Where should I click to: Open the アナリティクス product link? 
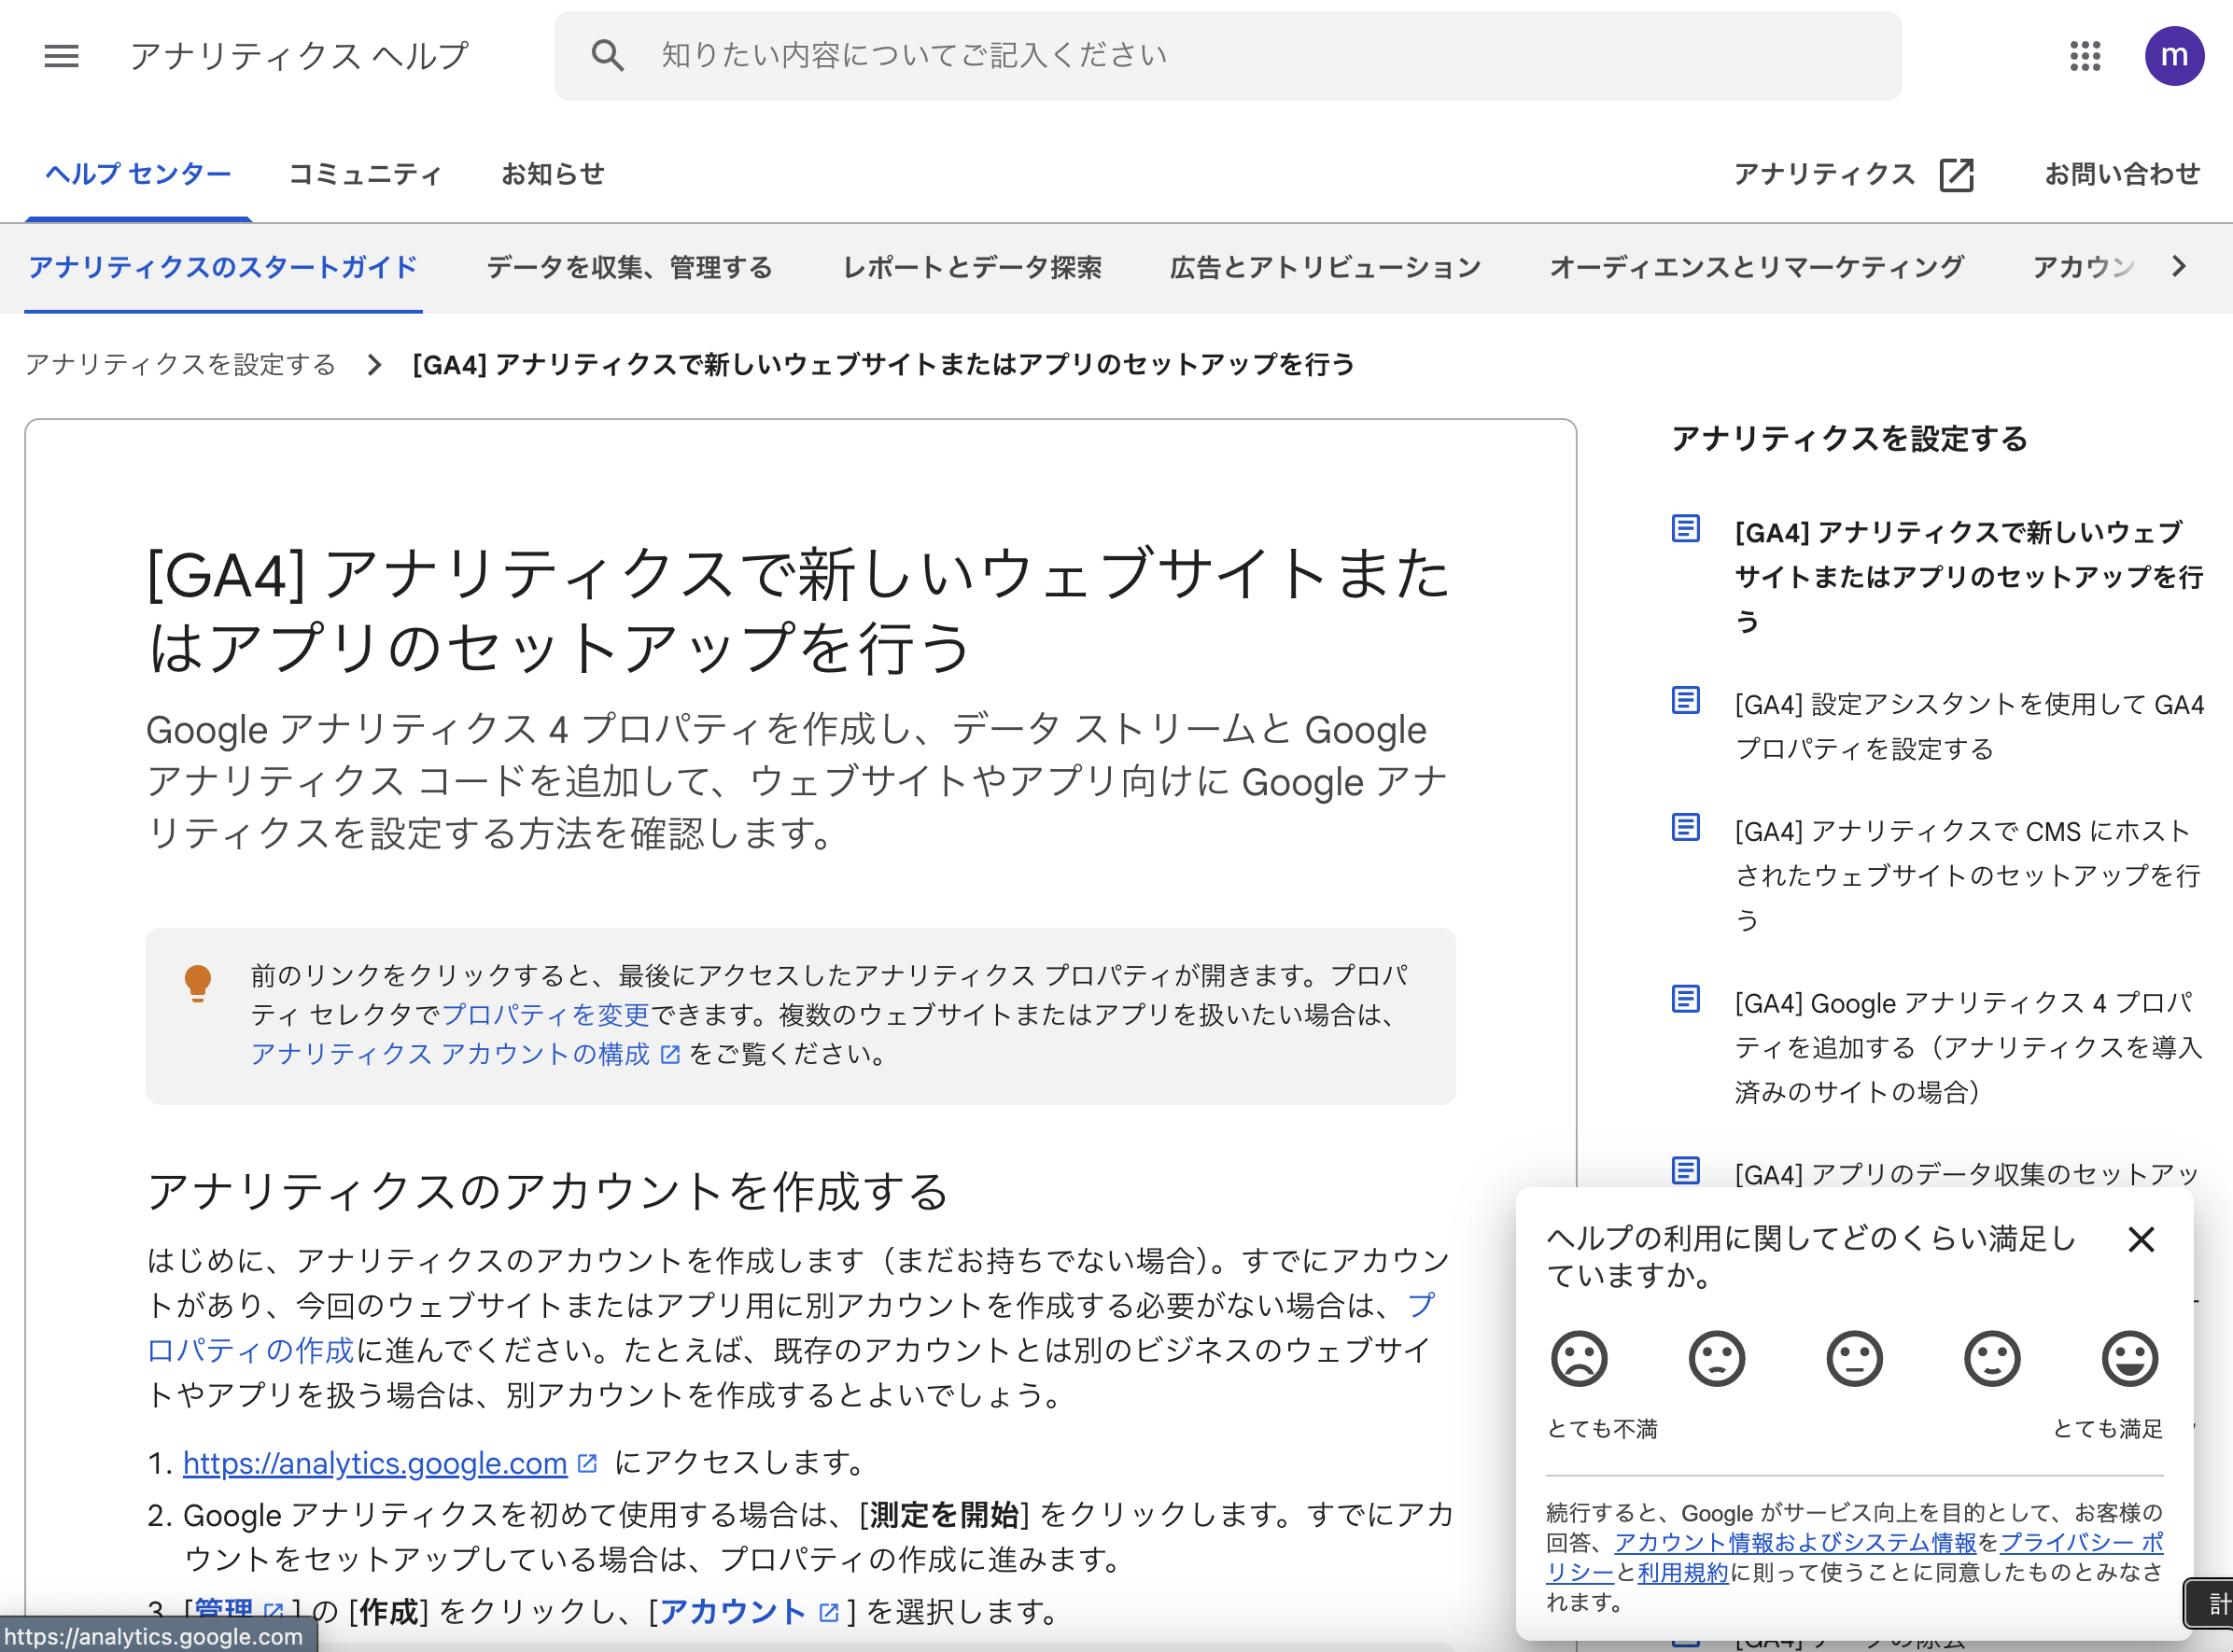pos(1824,174)
